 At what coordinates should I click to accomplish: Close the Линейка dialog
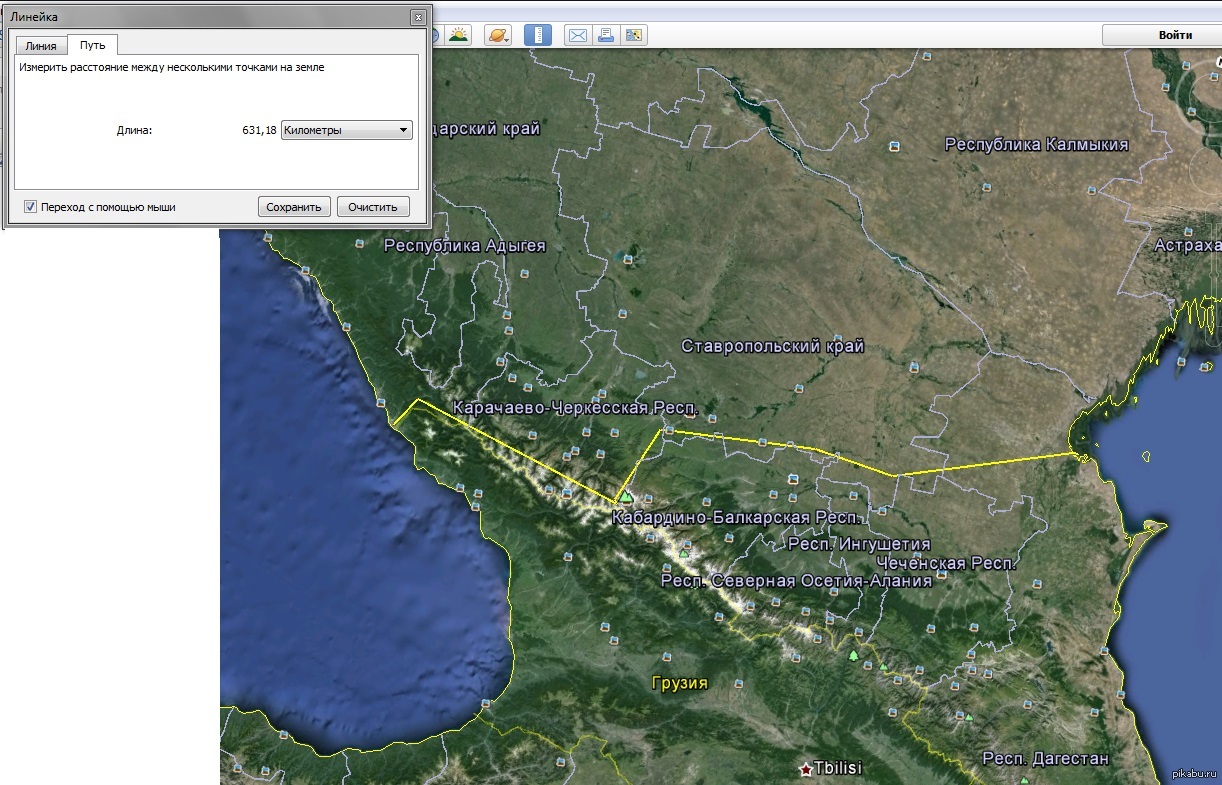[417, 17]
